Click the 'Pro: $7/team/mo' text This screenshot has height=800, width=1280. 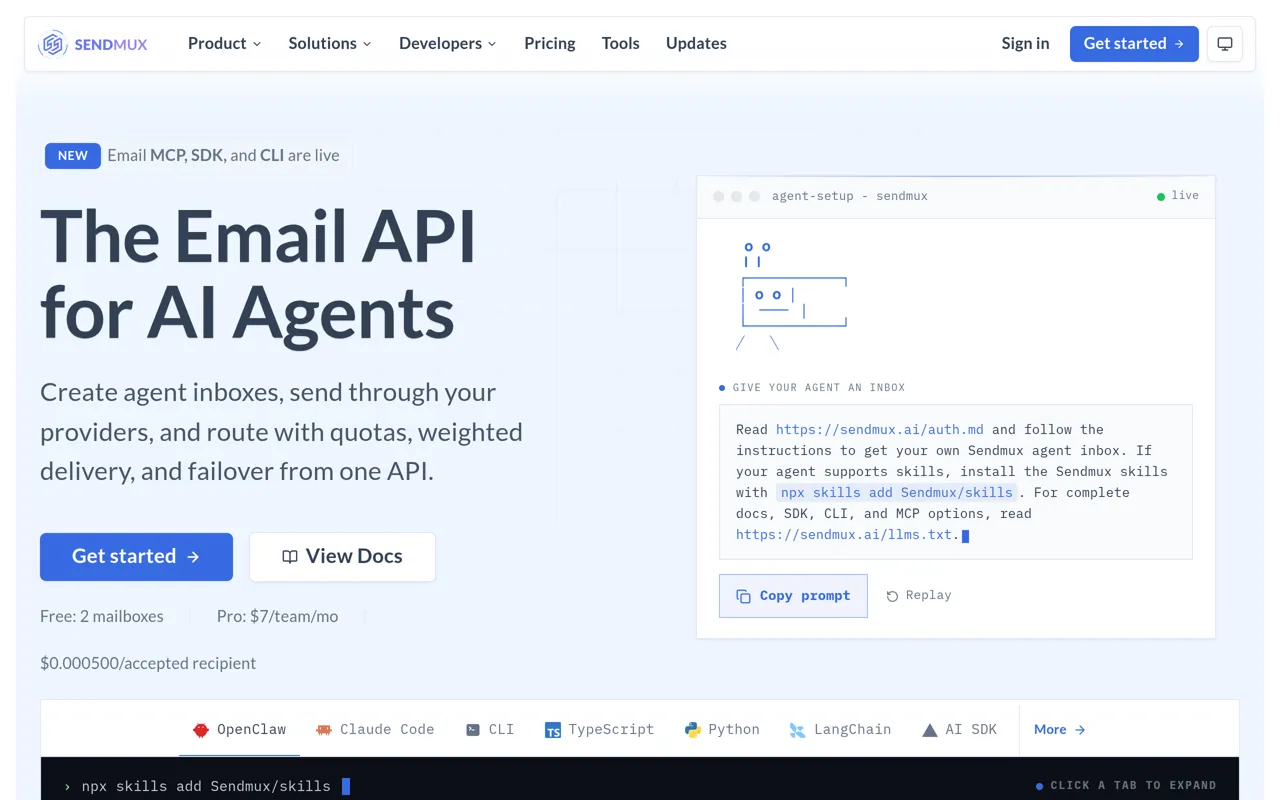278,617
